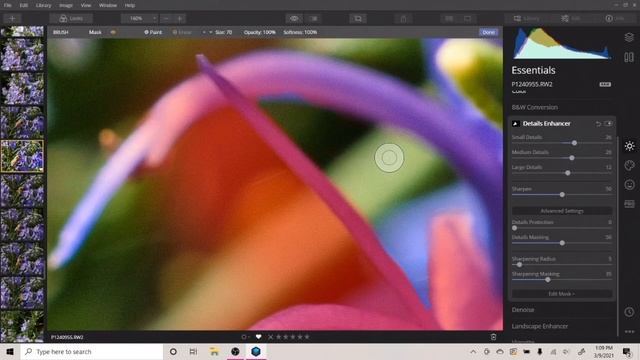The image size is (640, 360).
Task: Zoom out with the minus button
Action: coord(166,18)
